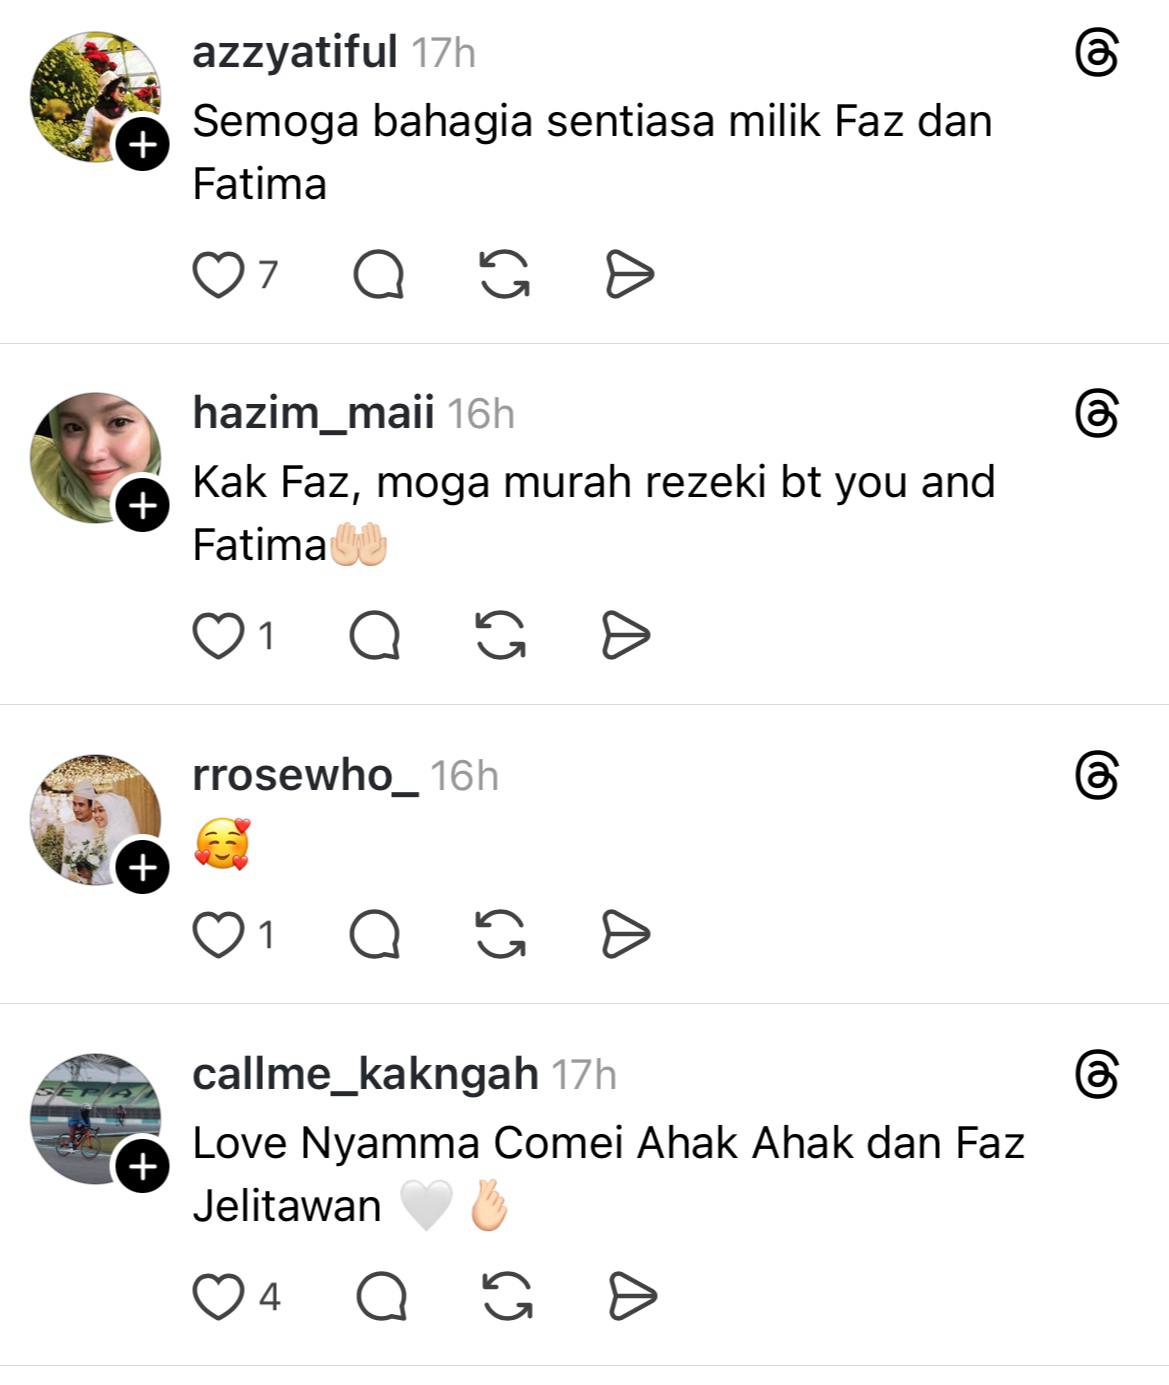Screen dimensions: 1169x1385
Task: Follow callme_kakngah using plus badge
Action: pos(142,1166)
